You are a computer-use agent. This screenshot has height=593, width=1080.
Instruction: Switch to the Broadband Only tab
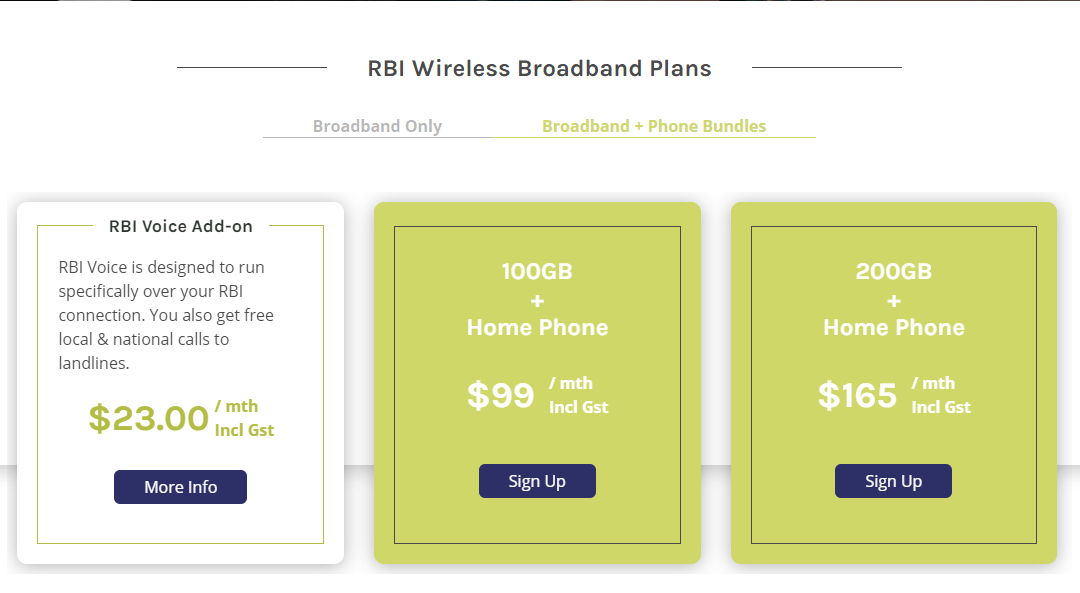point(377,126)
